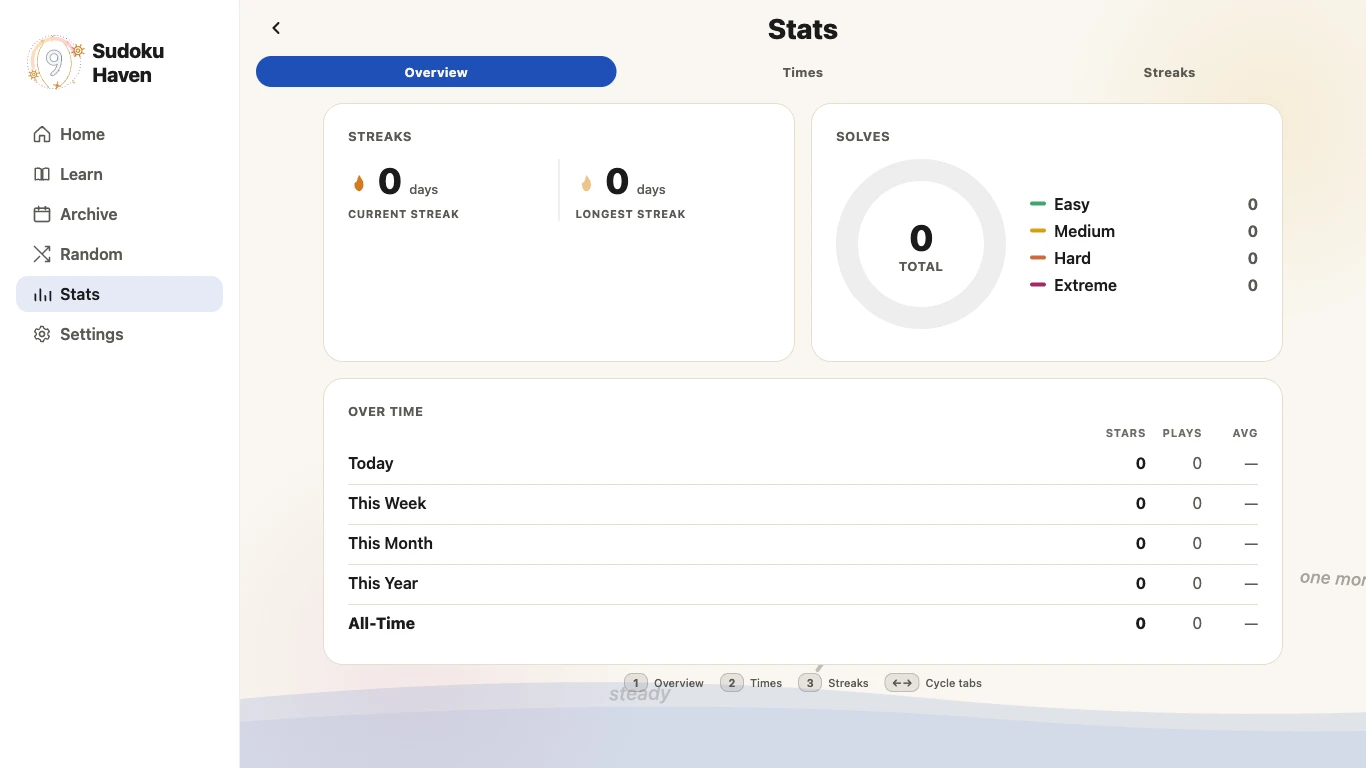Click the Random shuffle icon
The width and height of the screenshot is (1366, 768).
point(42,254)
